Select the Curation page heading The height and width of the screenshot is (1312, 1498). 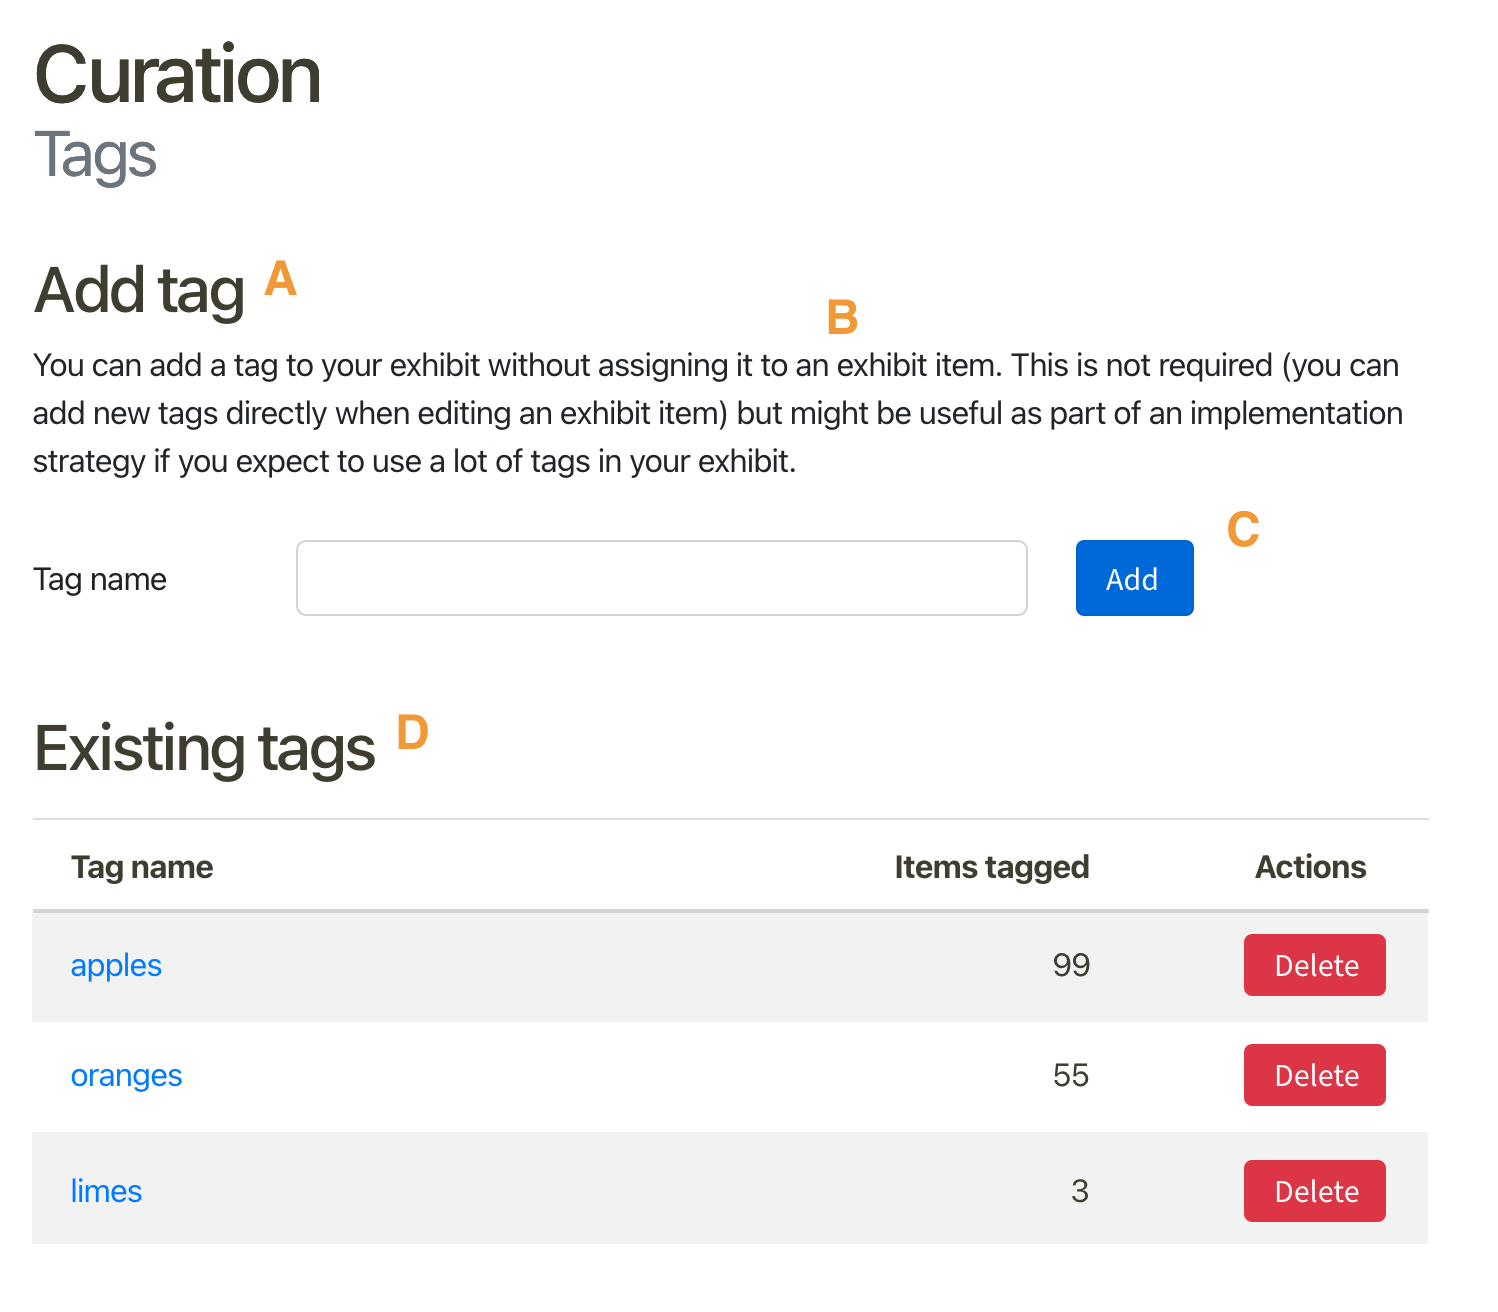pos(177,75)
